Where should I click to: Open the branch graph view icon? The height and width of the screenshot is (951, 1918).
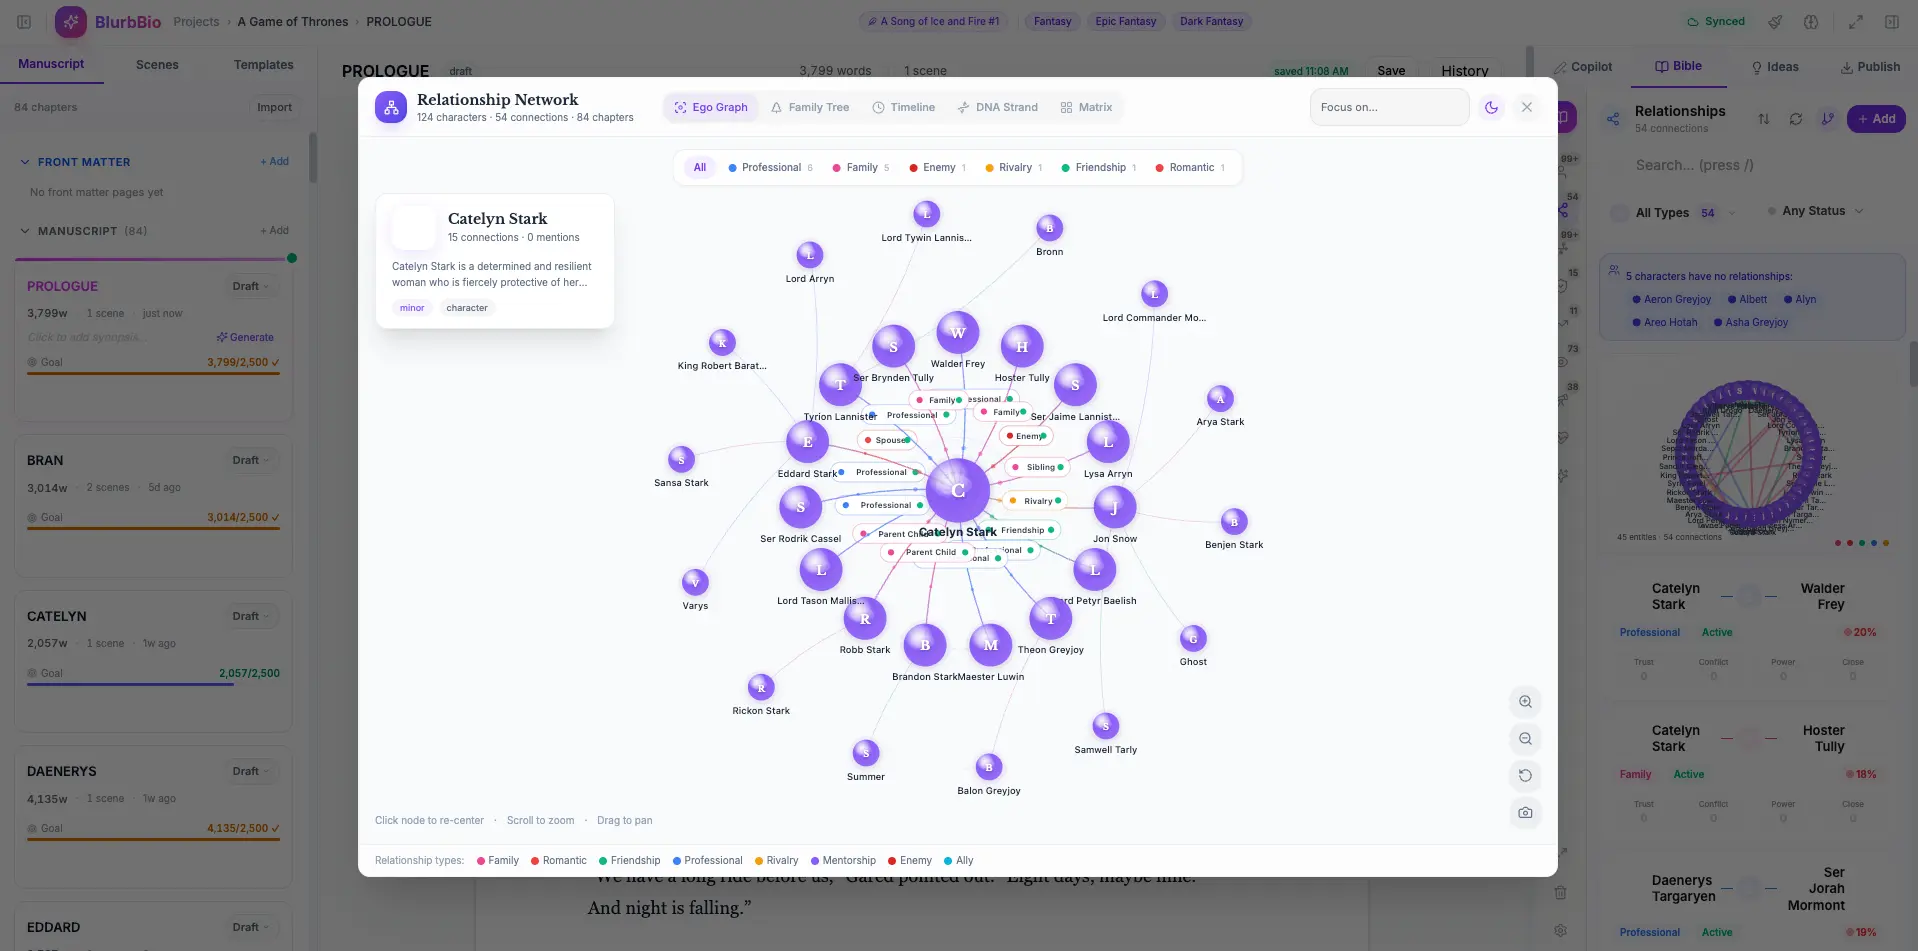(x=1828, y=119)
